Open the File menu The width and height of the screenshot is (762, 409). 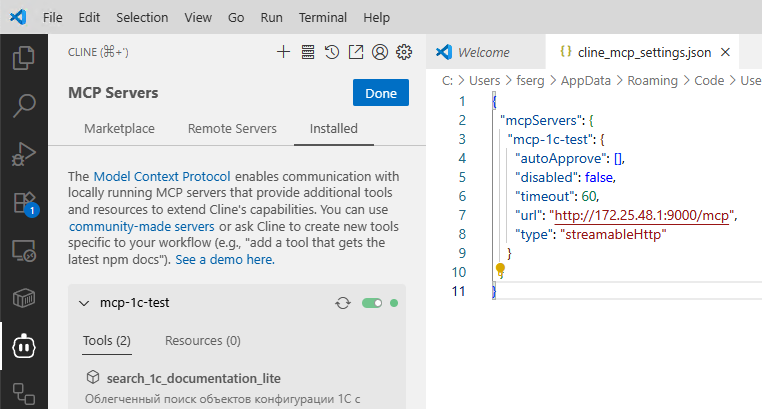pyautogui.click(x=52, y=17)
